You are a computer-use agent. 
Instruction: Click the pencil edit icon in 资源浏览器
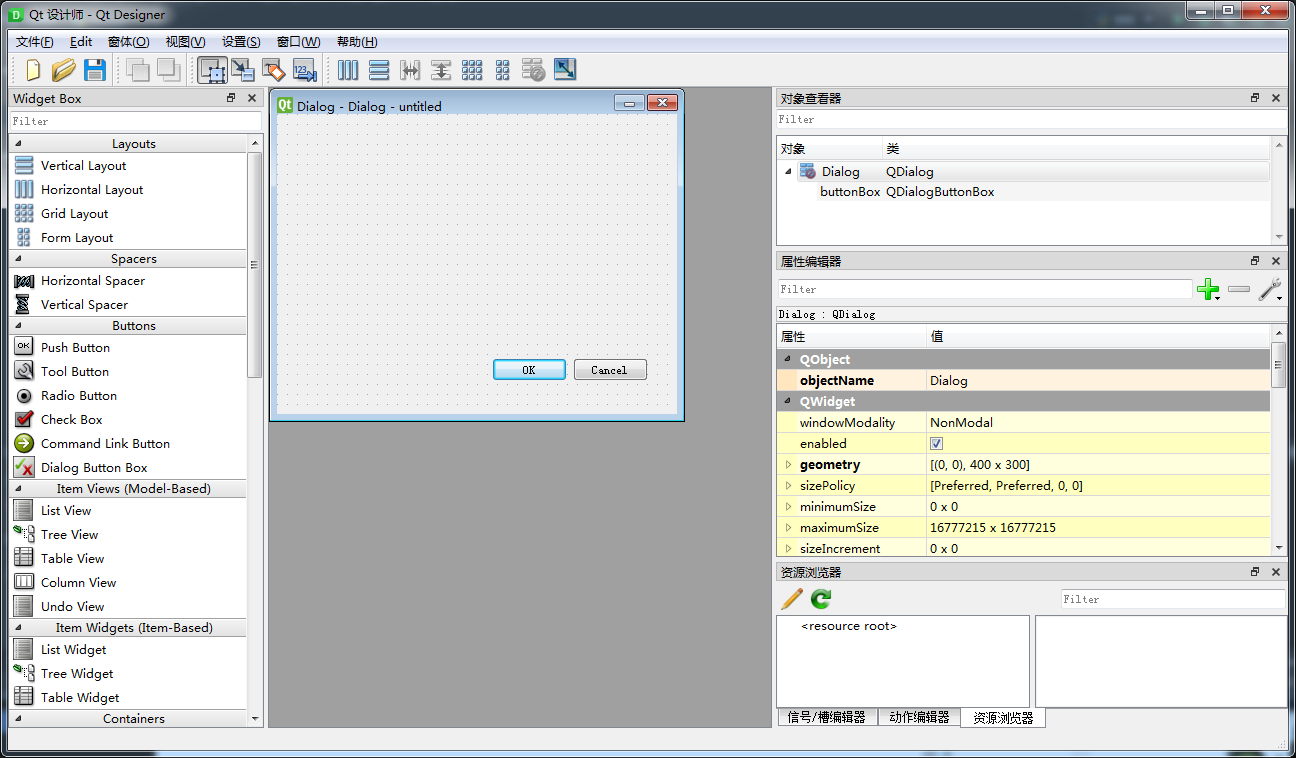[791, 598]
